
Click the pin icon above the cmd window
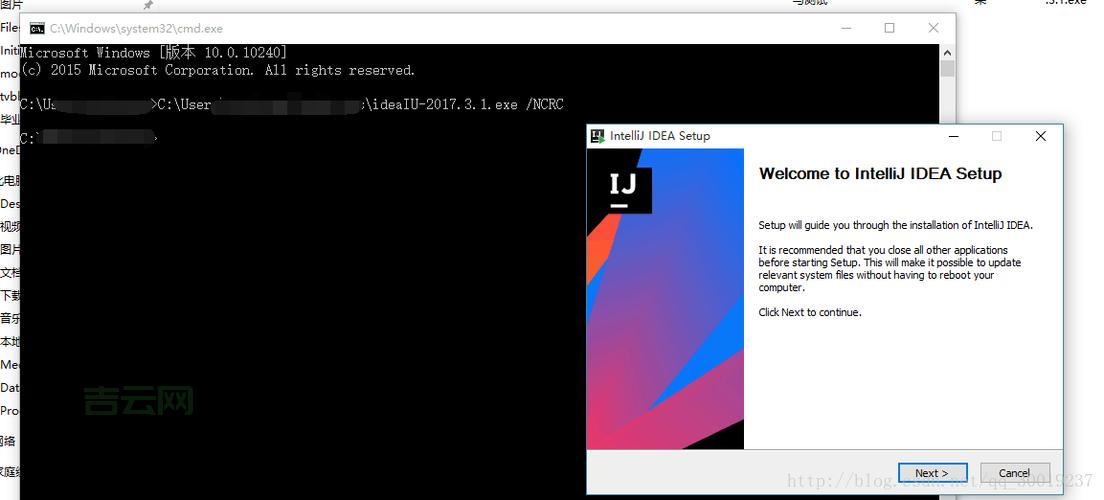tap(148, 5)
